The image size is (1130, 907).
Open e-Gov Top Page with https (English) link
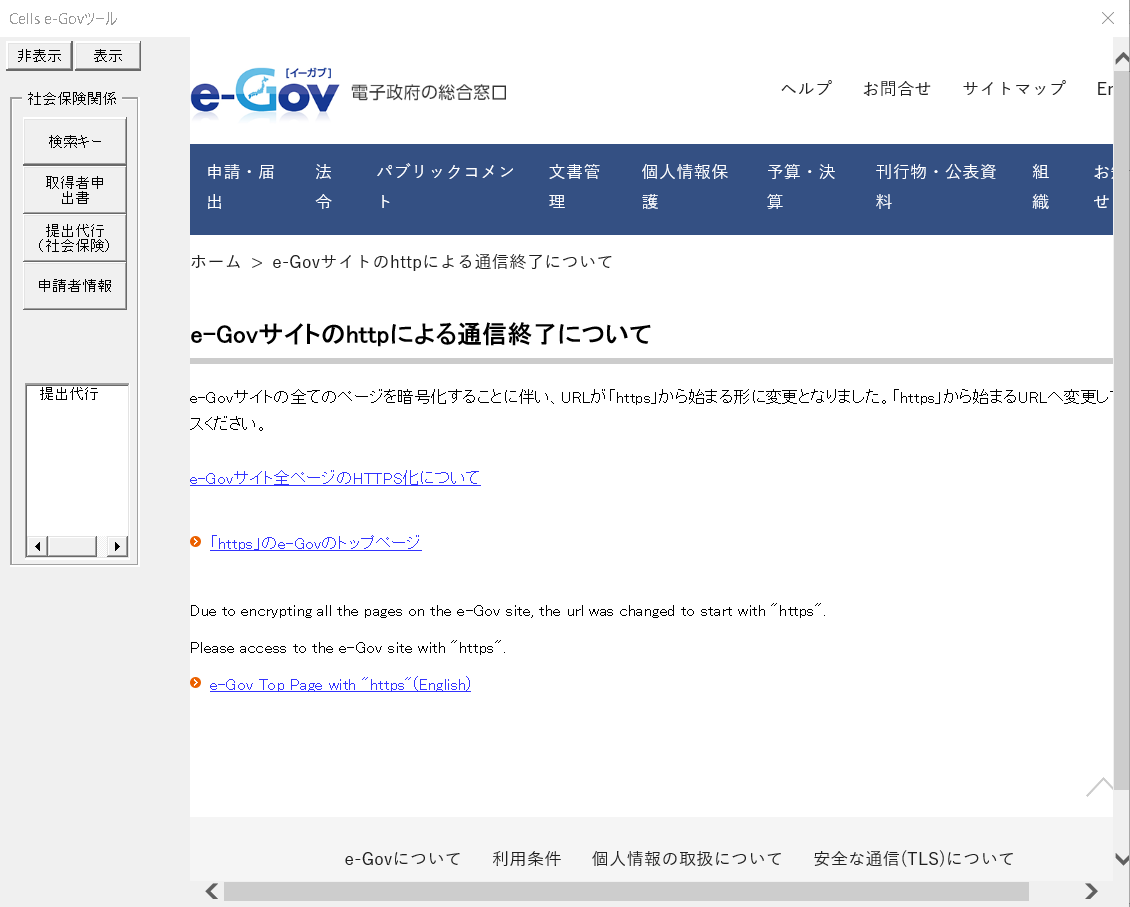click(340, 684)
